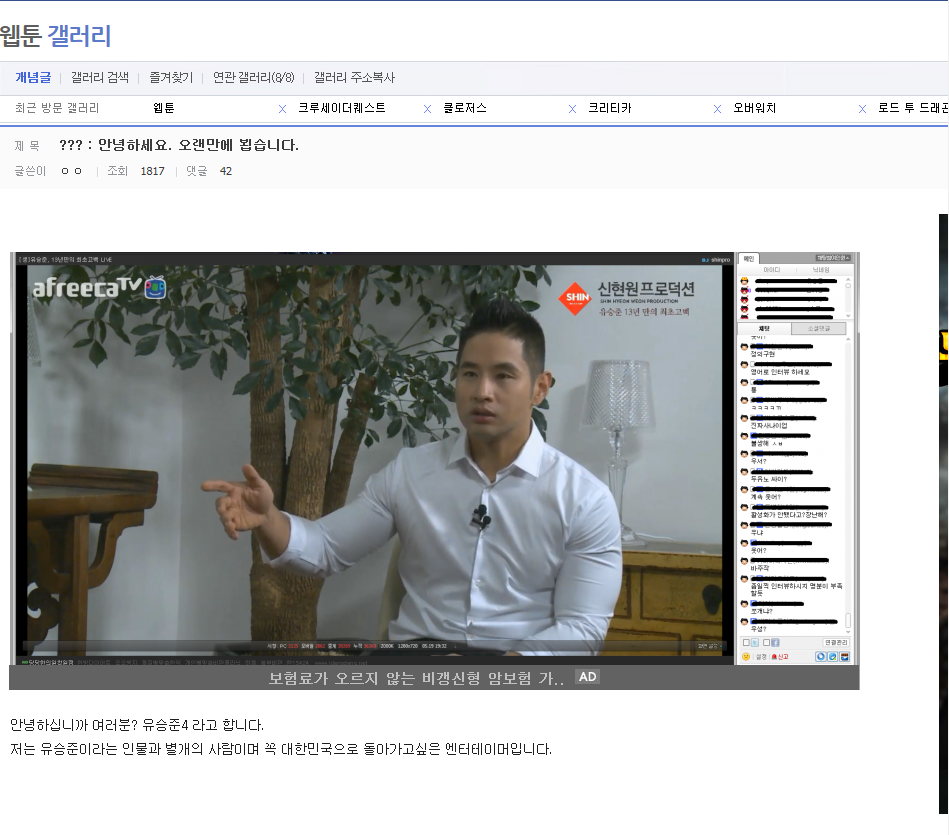
Task: Click chat message '계속 웃어?'
Action: (766, 497)
